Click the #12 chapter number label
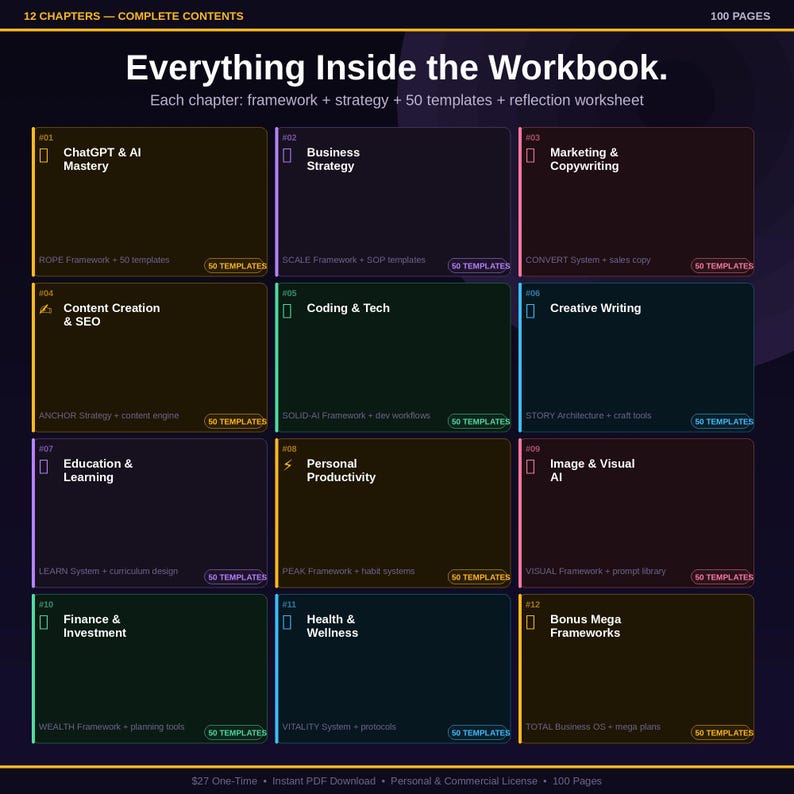The height and width of the screenshot is (794, 794). (x=533, y=604)
